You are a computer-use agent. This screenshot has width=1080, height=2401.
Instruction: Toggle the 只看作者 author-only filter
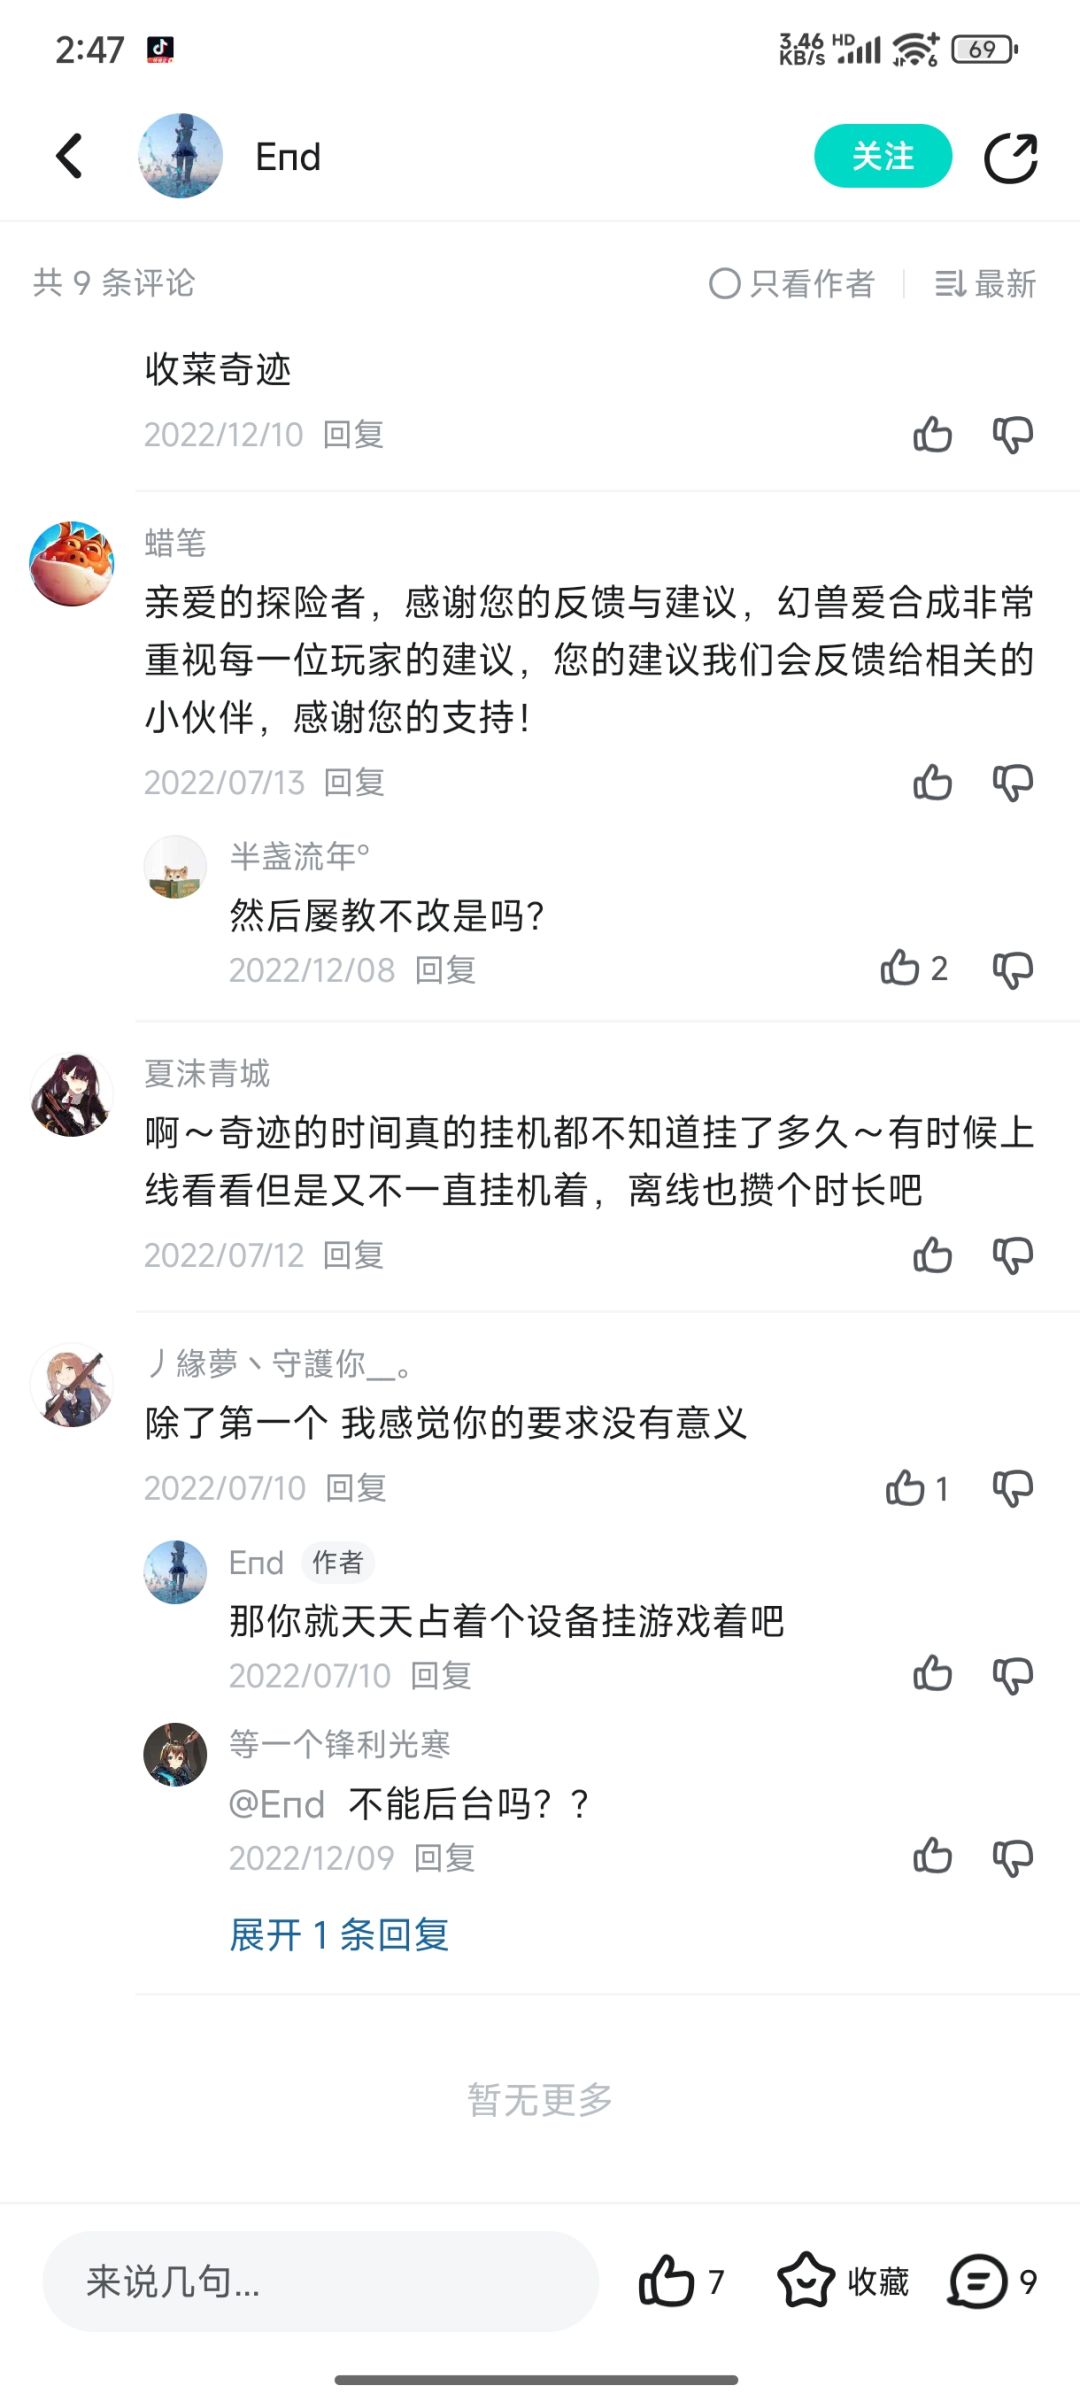tap(792, 284)
